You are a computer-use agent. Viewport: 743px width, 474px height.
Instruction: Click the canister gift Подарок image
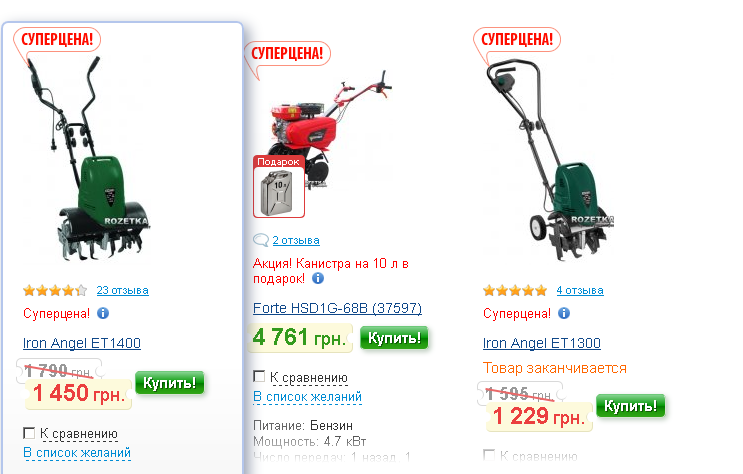[x=279, y=187]
